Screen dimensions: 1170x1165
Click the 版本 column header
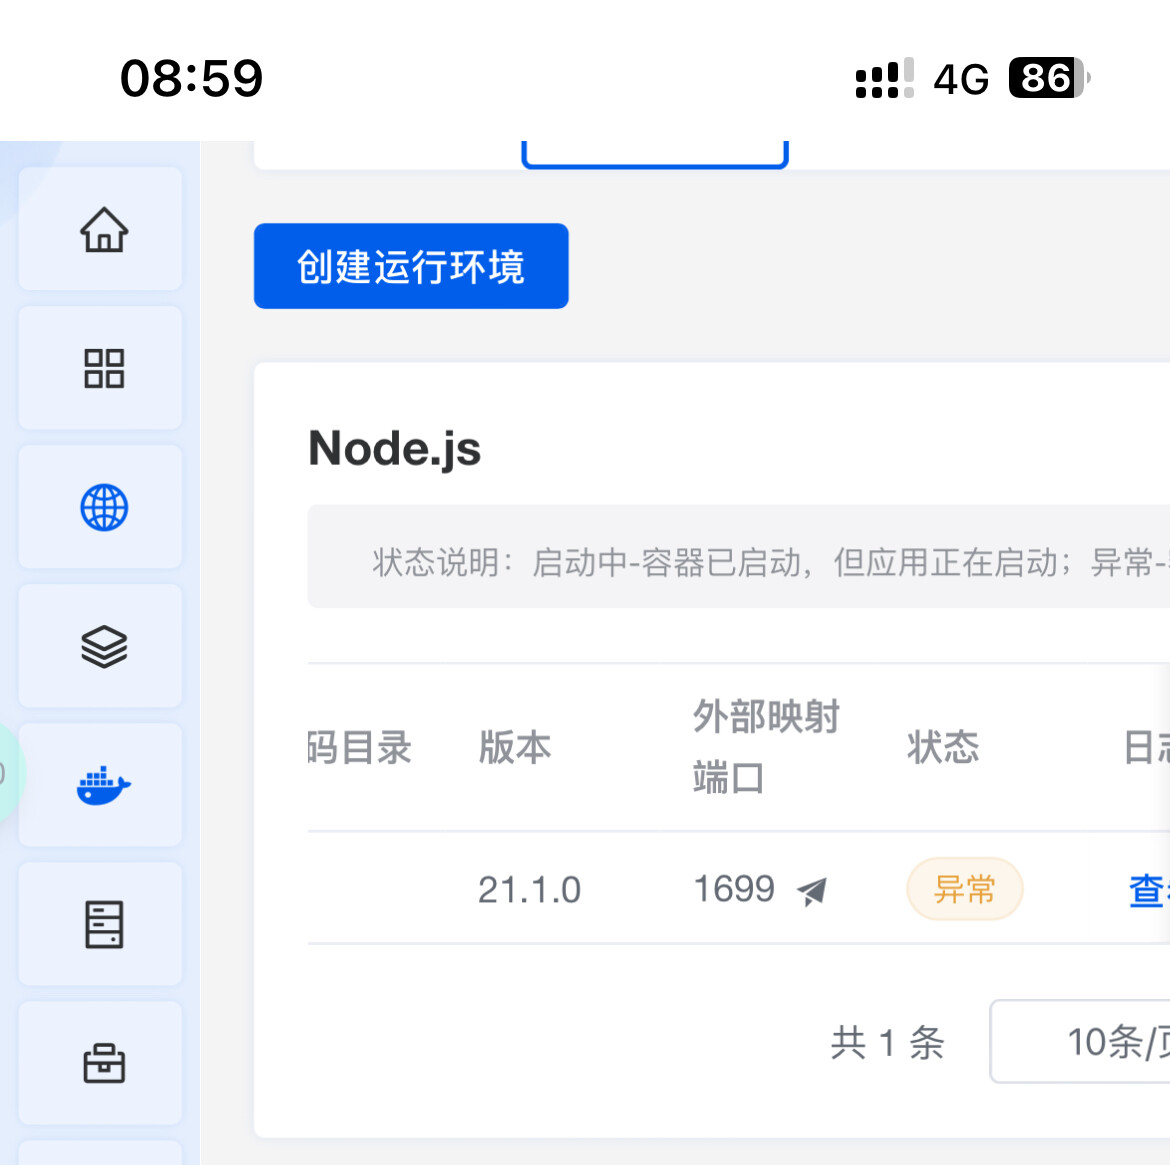[x=515, y=747]
